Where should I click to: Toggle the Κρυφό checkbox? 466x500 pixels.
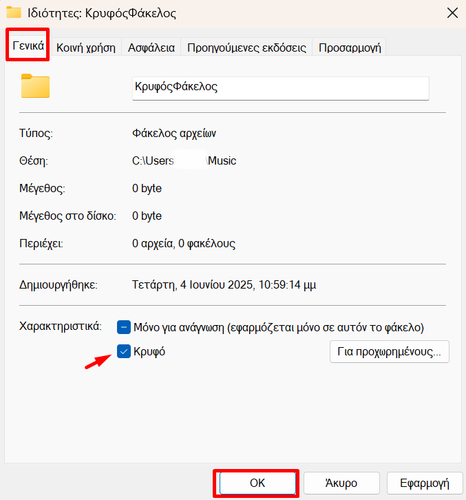pyautogui.click(x=124, y=351)
